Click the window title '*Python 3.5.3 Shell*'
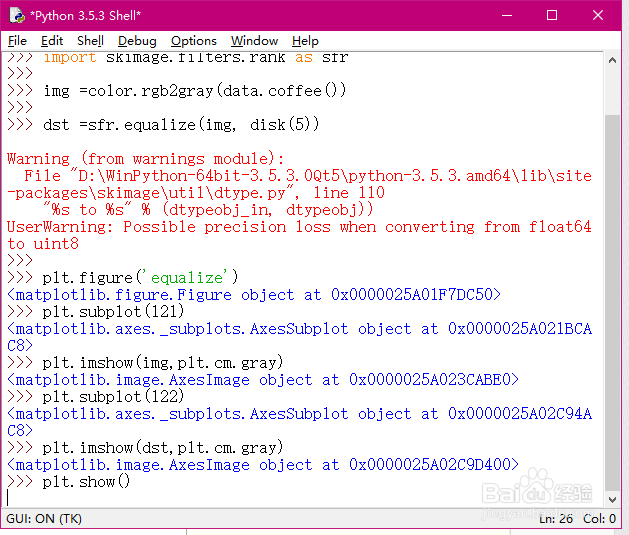The height and width of the screenshot is (535, 629). [x=85, y=16]
